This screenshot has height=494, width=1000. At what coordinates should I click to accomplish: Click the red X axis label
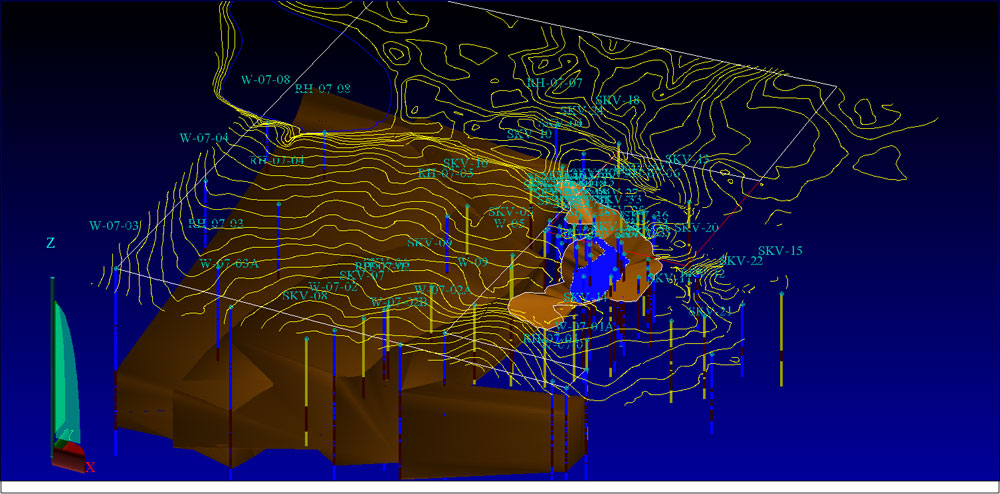point(90,467)
